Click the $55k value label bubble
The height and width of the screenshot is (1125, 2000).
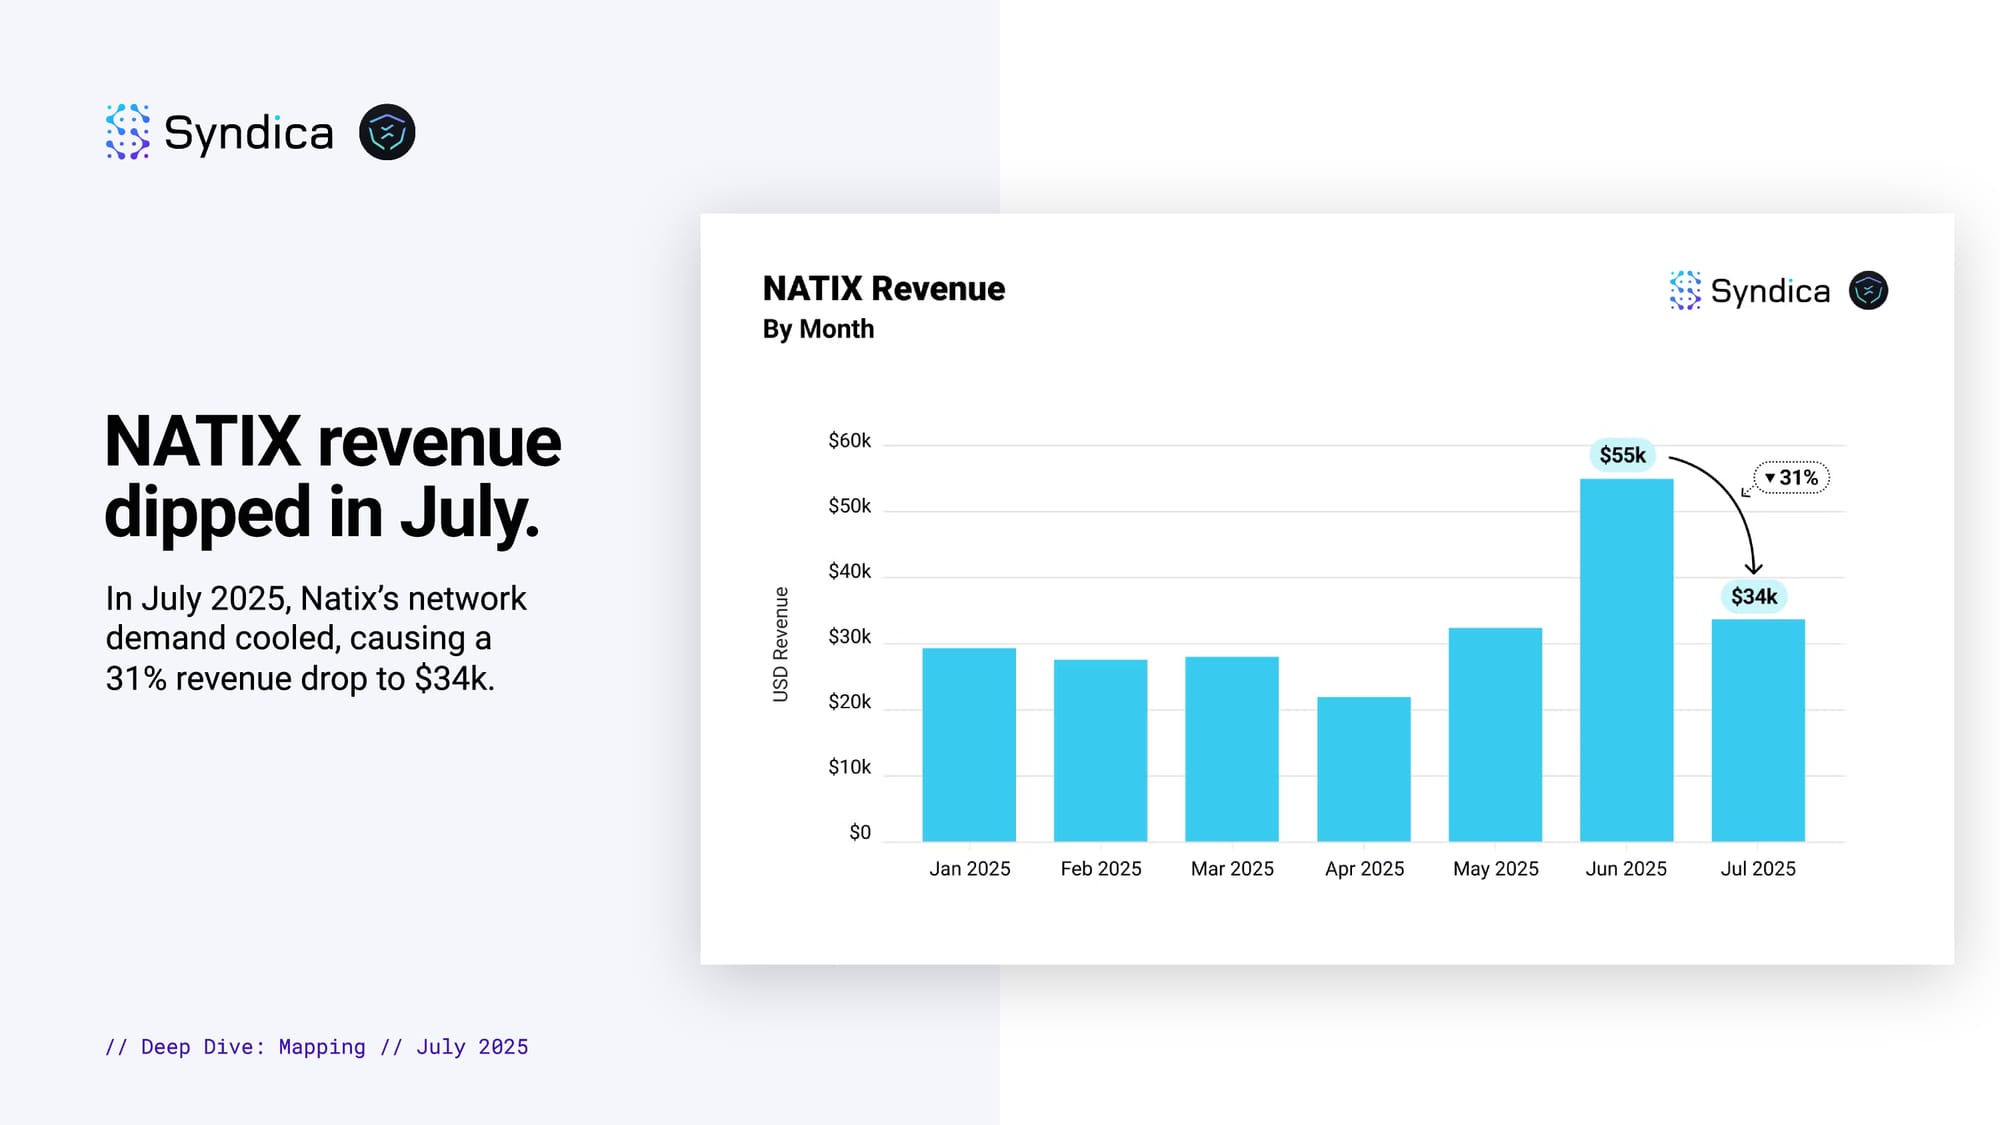pos(1622,455)
